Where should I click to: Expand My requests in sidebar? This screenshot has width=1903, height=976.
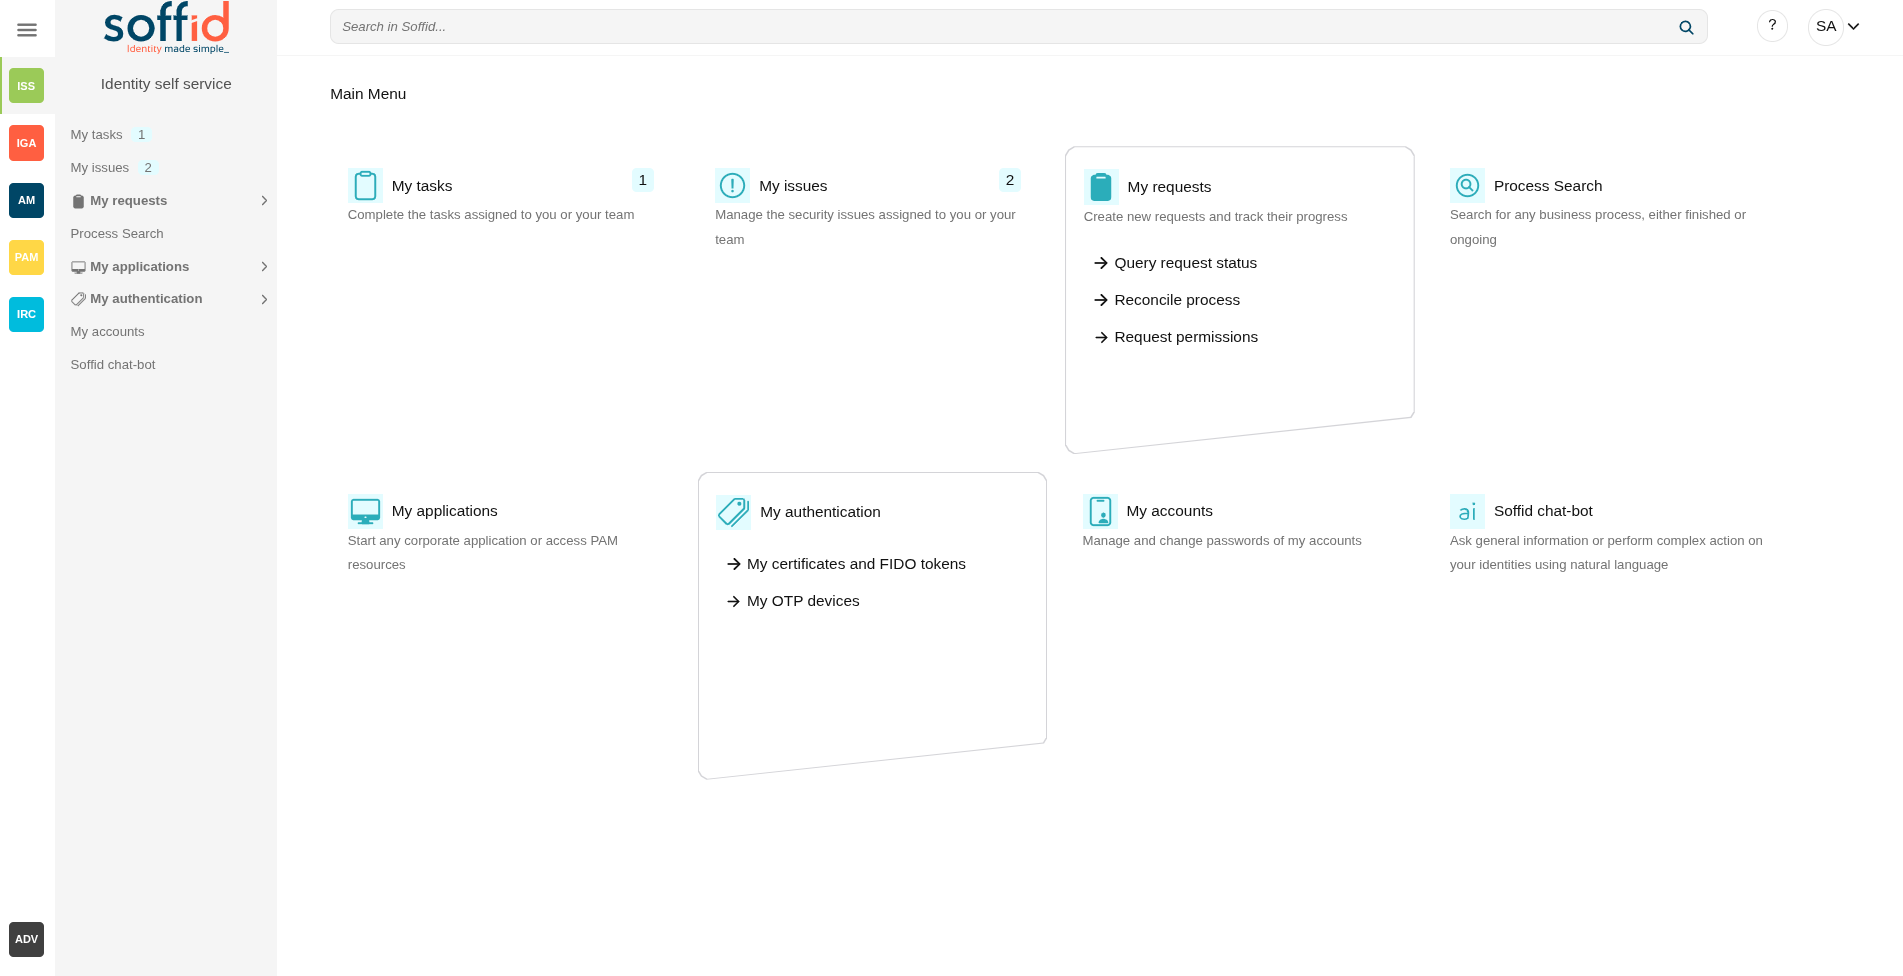click(x=264, y=201)
